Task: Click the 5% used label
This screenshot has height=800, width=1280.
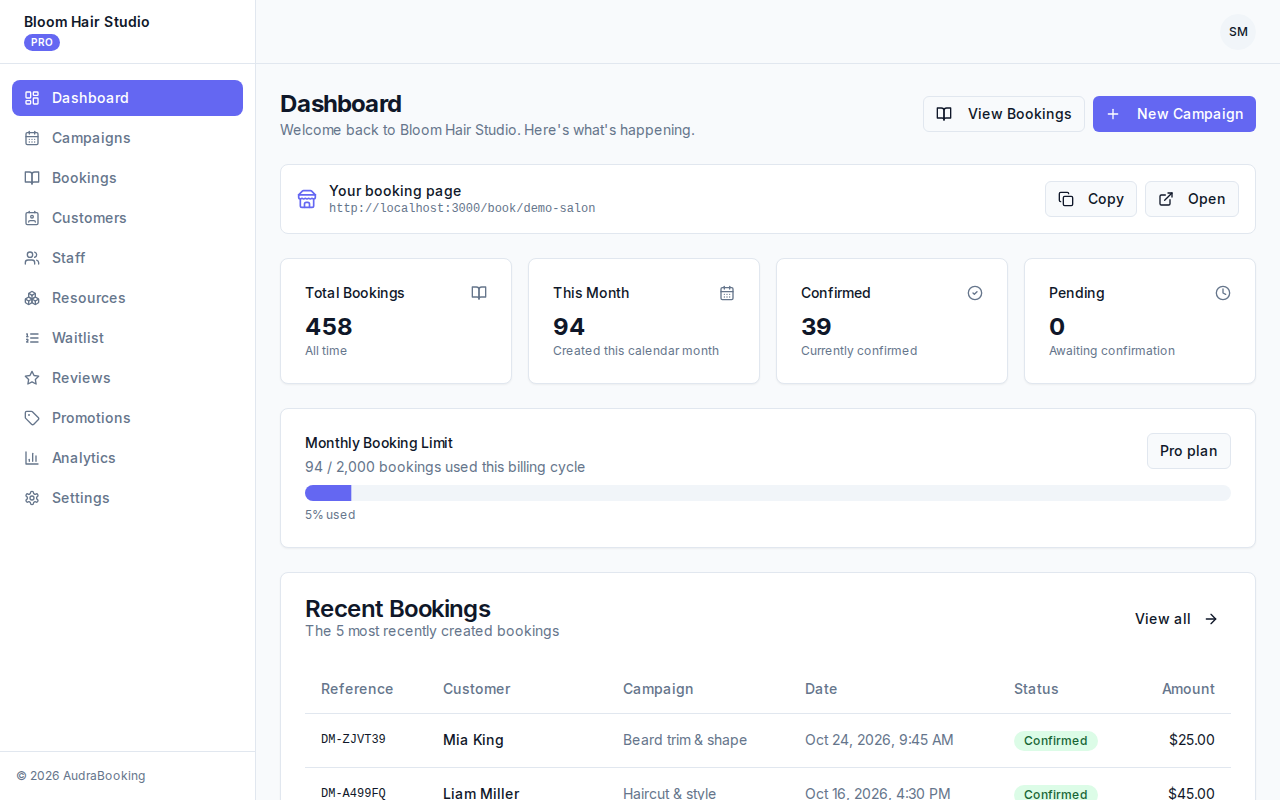Action: tap(330, 515)
